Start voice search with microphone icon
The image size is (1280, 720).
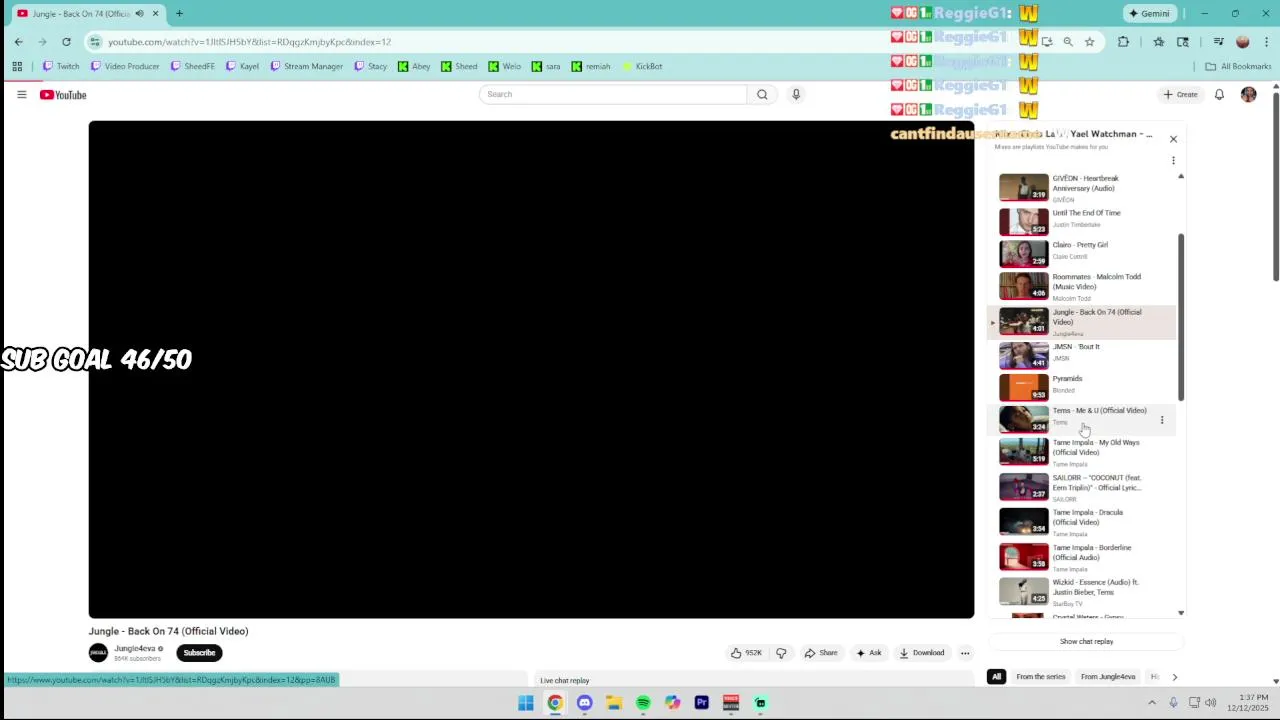796,94
